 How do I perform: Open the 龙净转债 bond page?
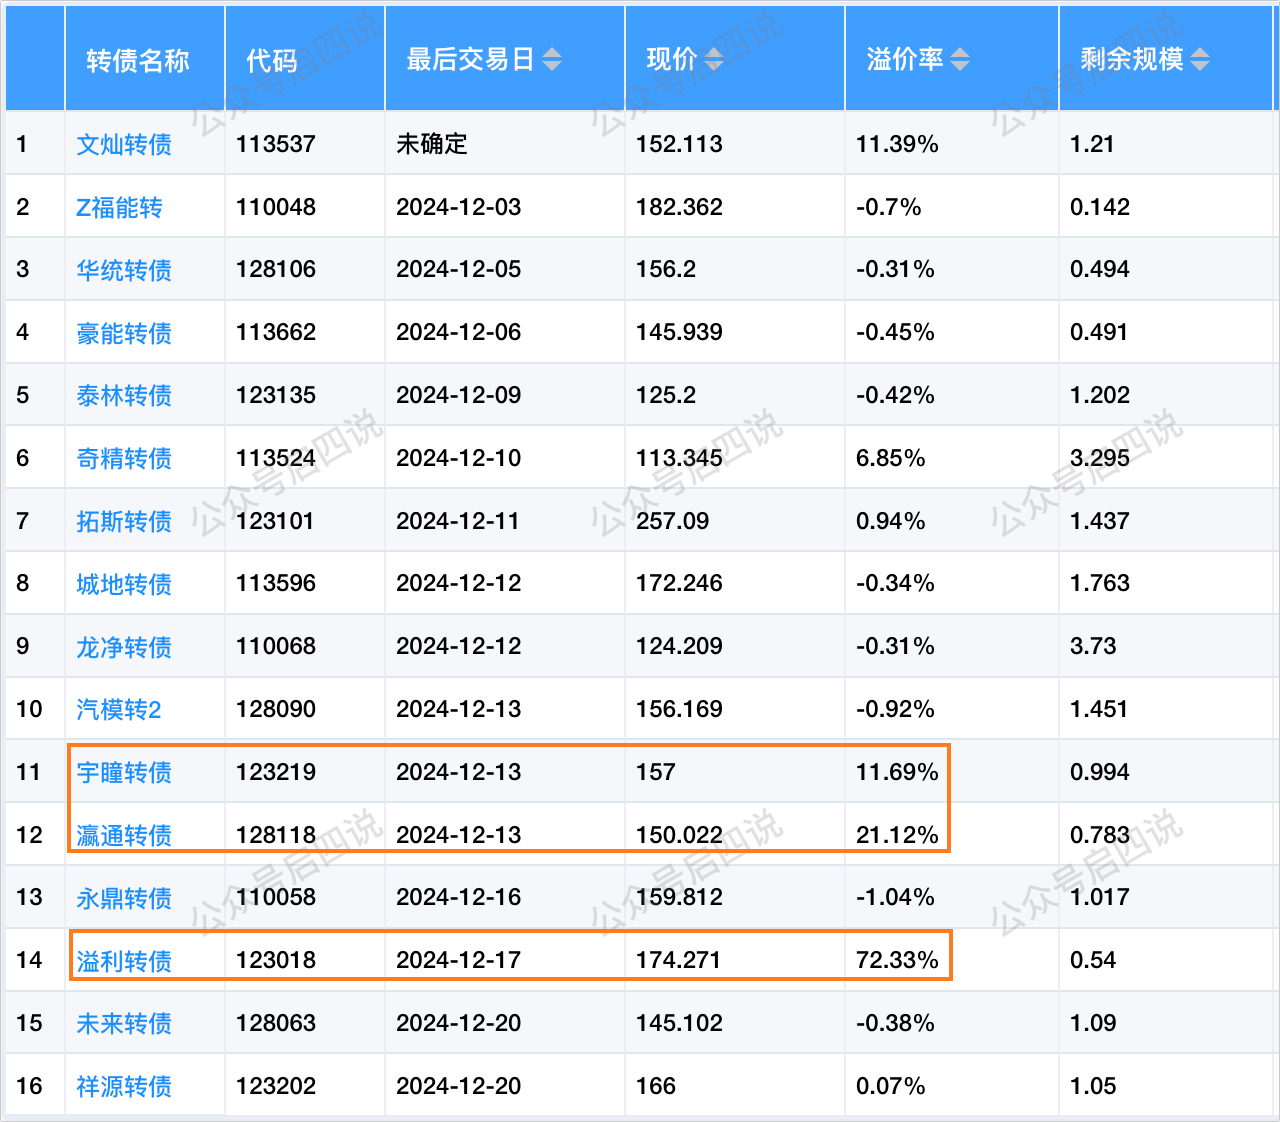[x=124, y=647]
